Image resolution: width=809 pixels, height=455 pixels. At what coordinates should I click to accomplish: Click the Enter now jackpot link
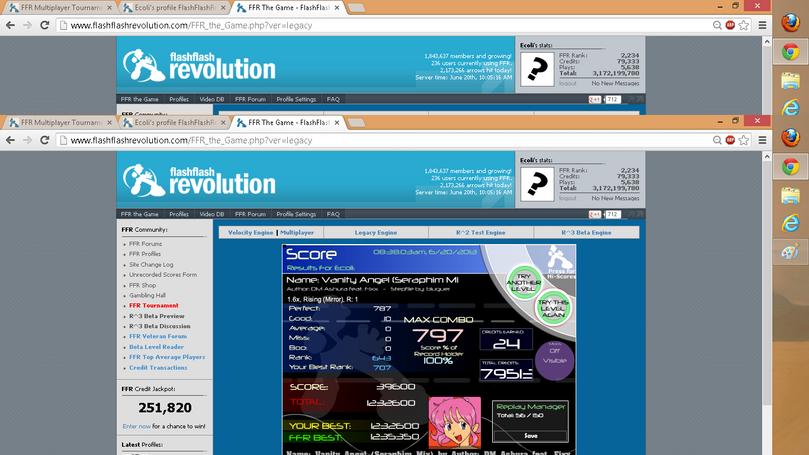(x=136, y=426)
